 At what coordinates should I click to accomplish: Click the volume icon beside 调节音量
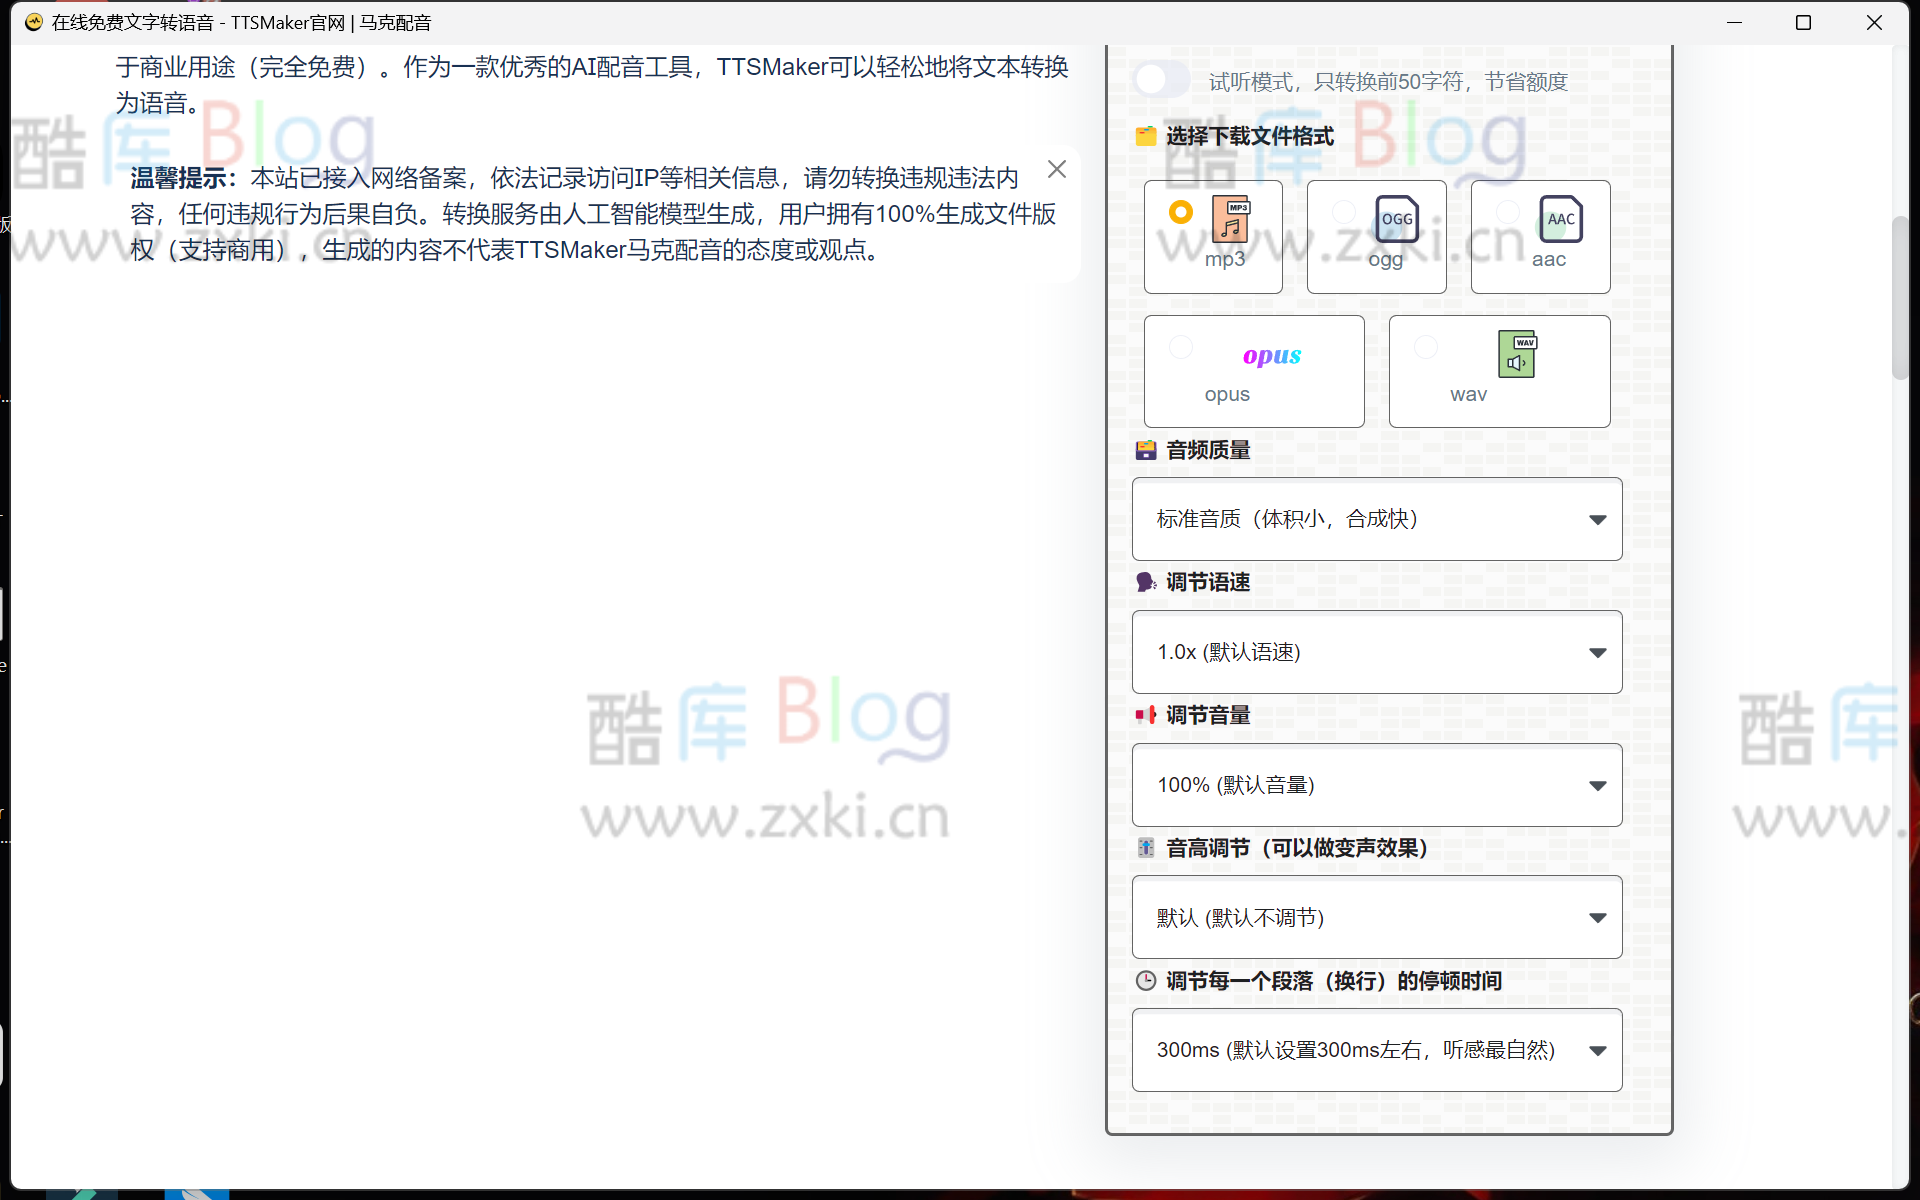1146,715
